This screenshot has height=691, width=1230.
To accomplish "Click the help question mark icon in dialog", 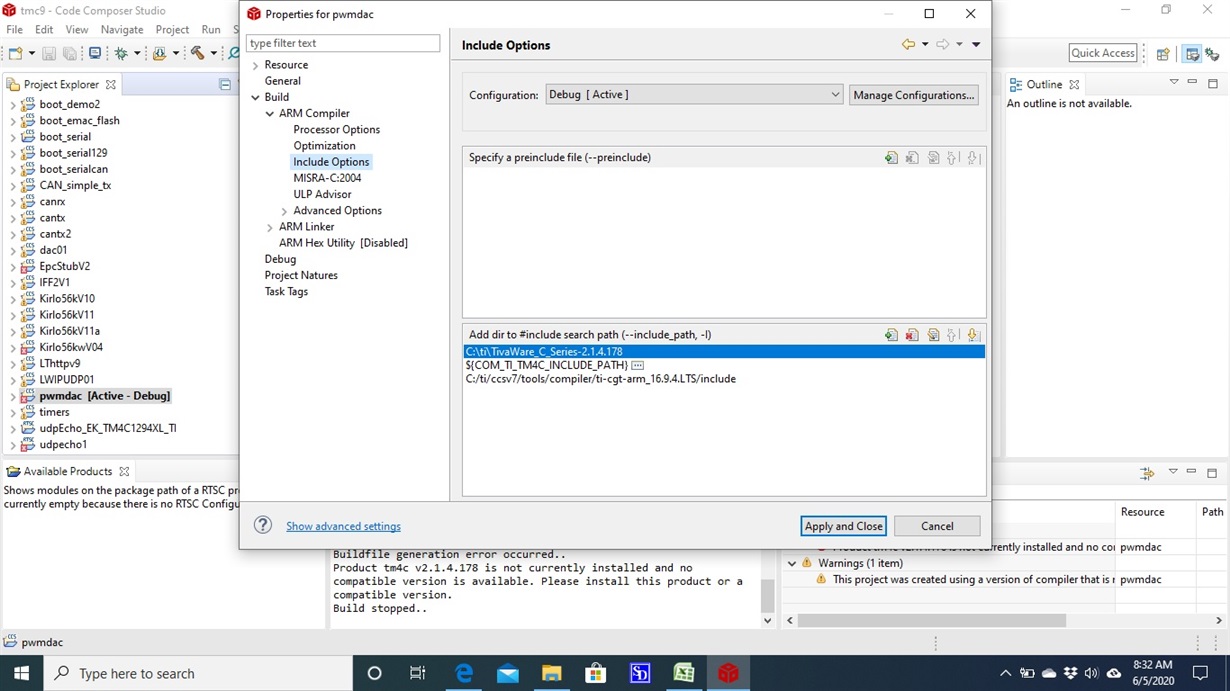I will [x=263, y=525].
